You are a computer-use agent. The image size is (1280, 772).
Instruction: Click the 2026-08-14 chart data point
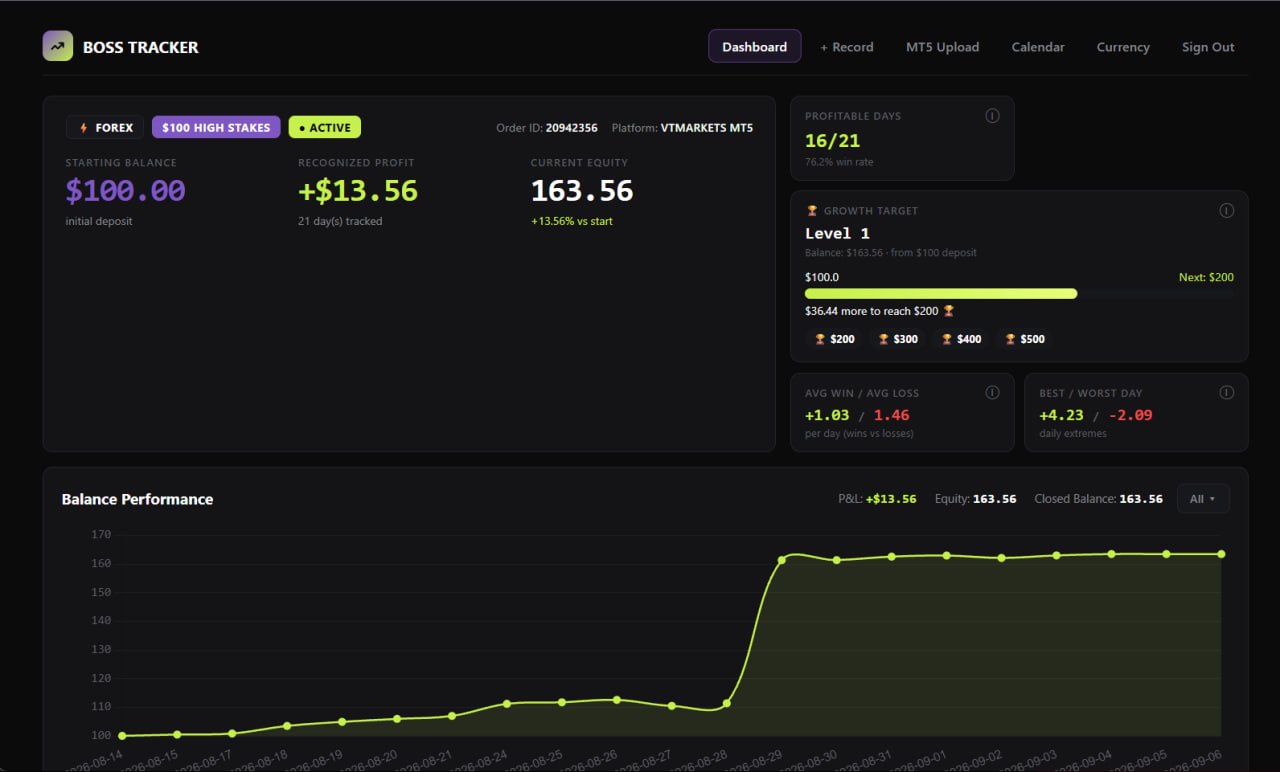coord(122,736)
